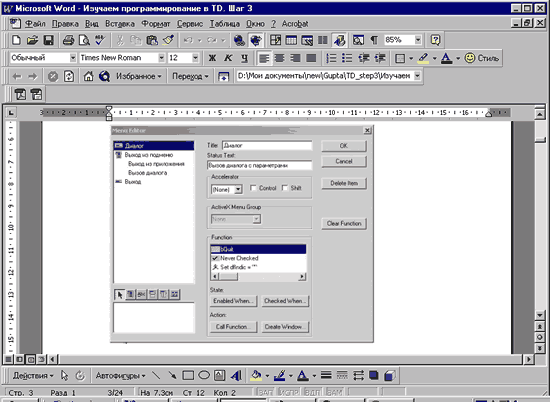Click OK in the Menu Editor dialog
The width and height of the screenshot is (550, 402).
click(344, 146)
